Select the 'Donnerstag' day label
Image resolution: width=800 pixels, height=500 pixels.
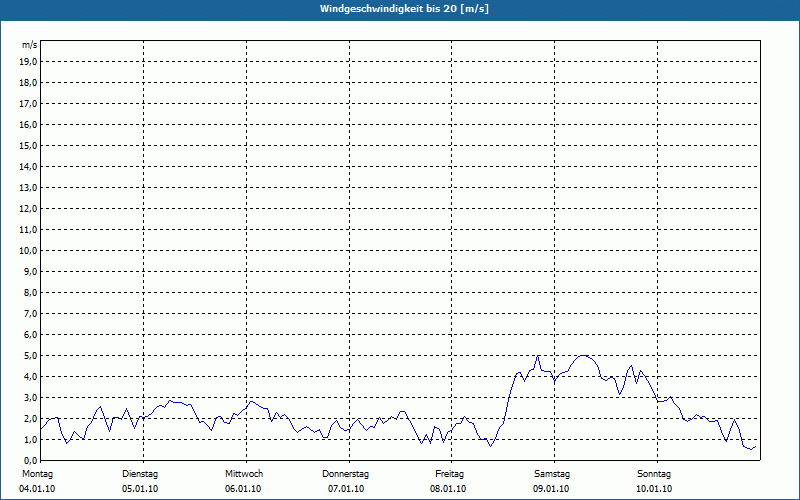click(345, 474)
